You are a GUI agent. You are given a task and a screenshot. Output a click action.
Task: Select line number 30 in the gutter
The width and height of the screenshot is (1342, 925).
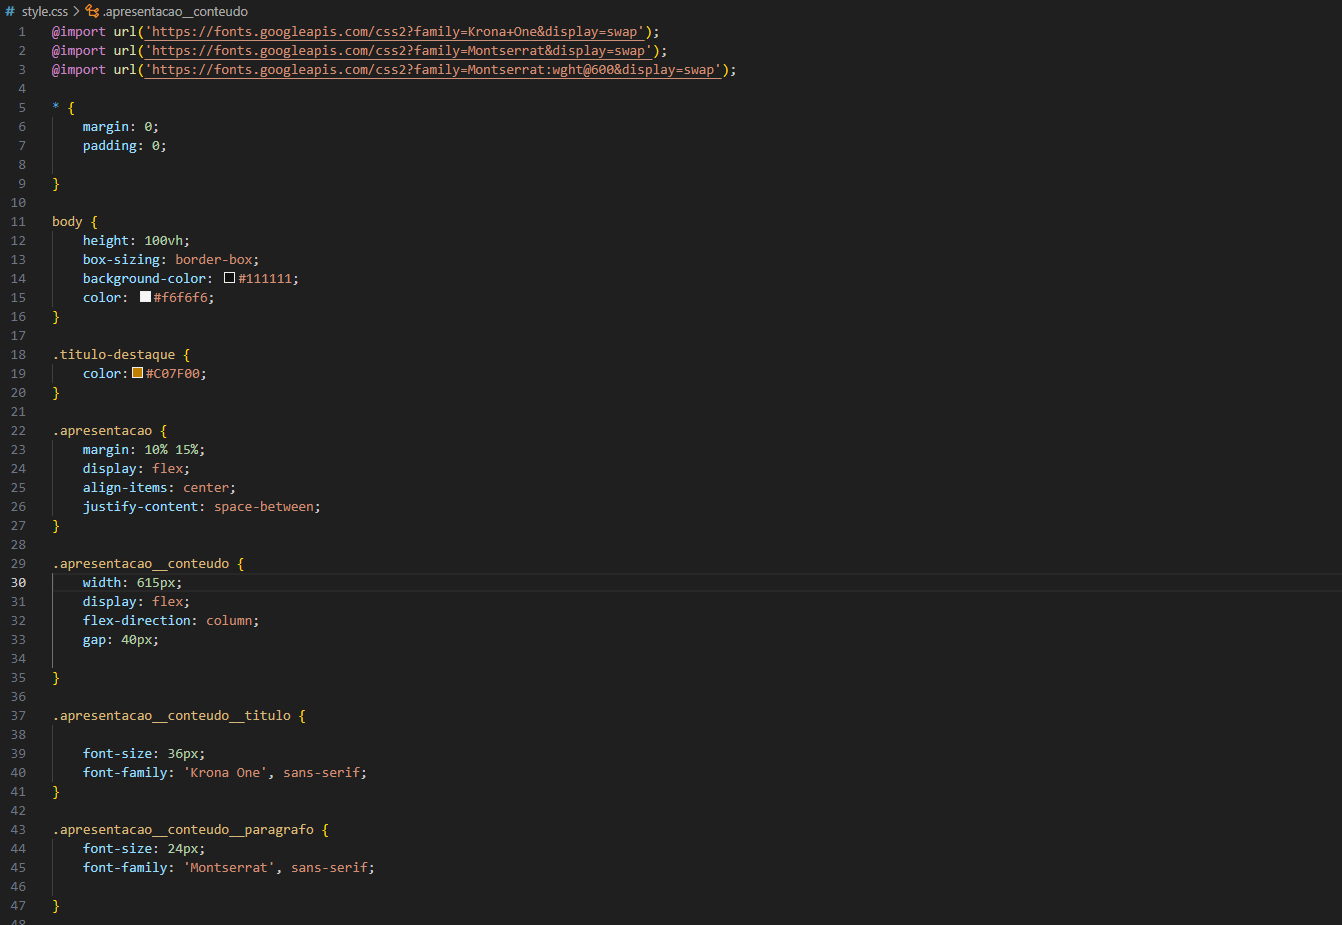[18, 583]
